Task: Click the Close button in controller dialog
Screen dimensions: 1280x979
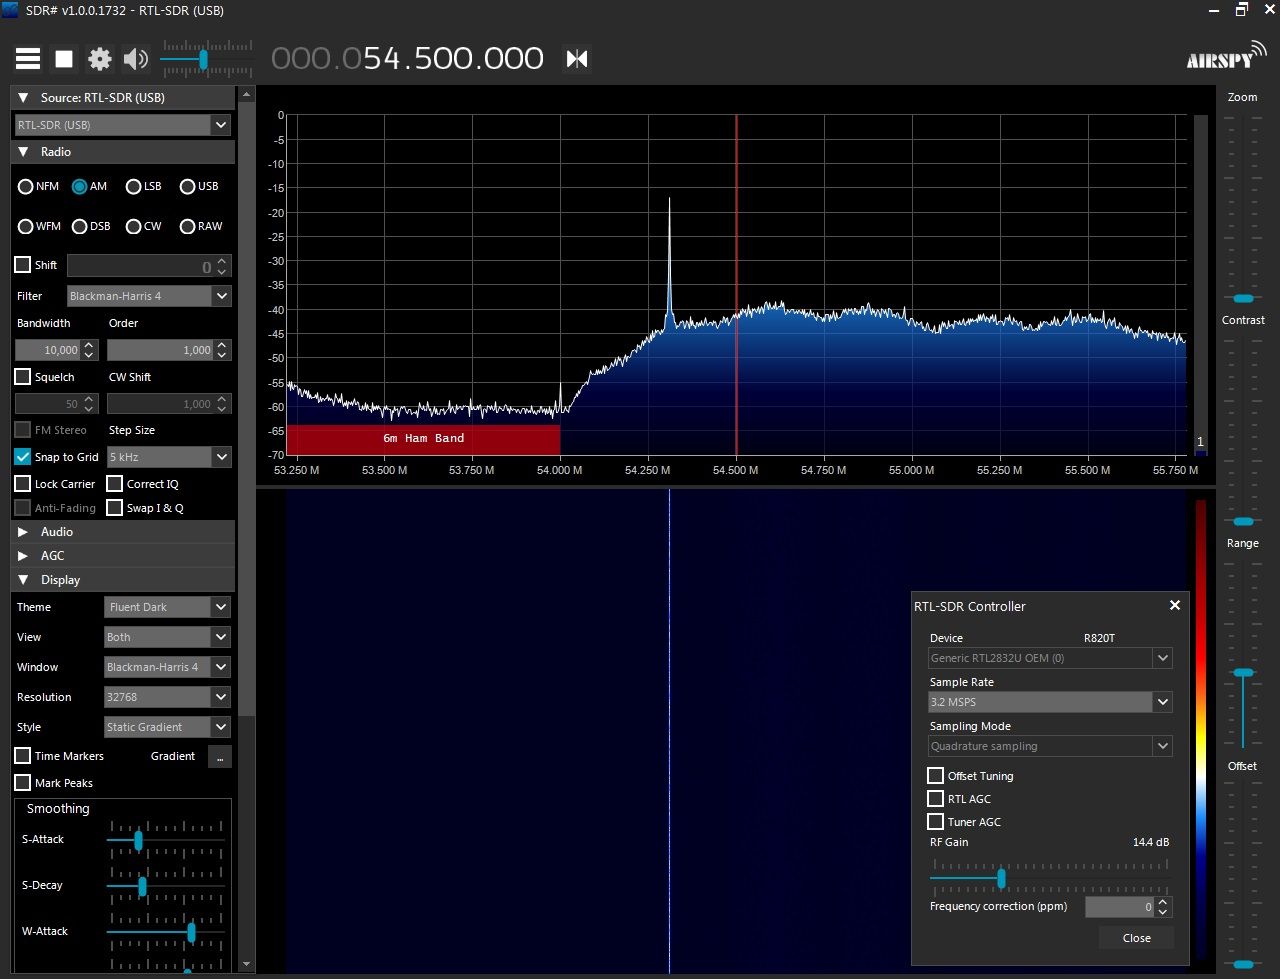Action: tap(1136, 938)
